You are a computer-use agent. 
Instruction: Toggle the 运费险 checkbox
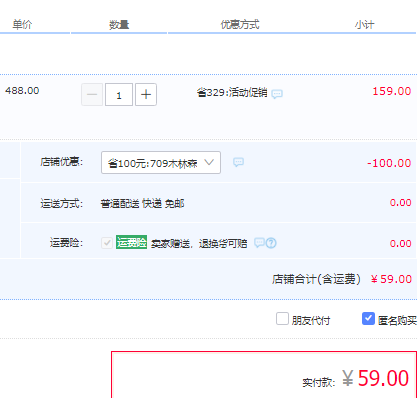pos(107,243)
